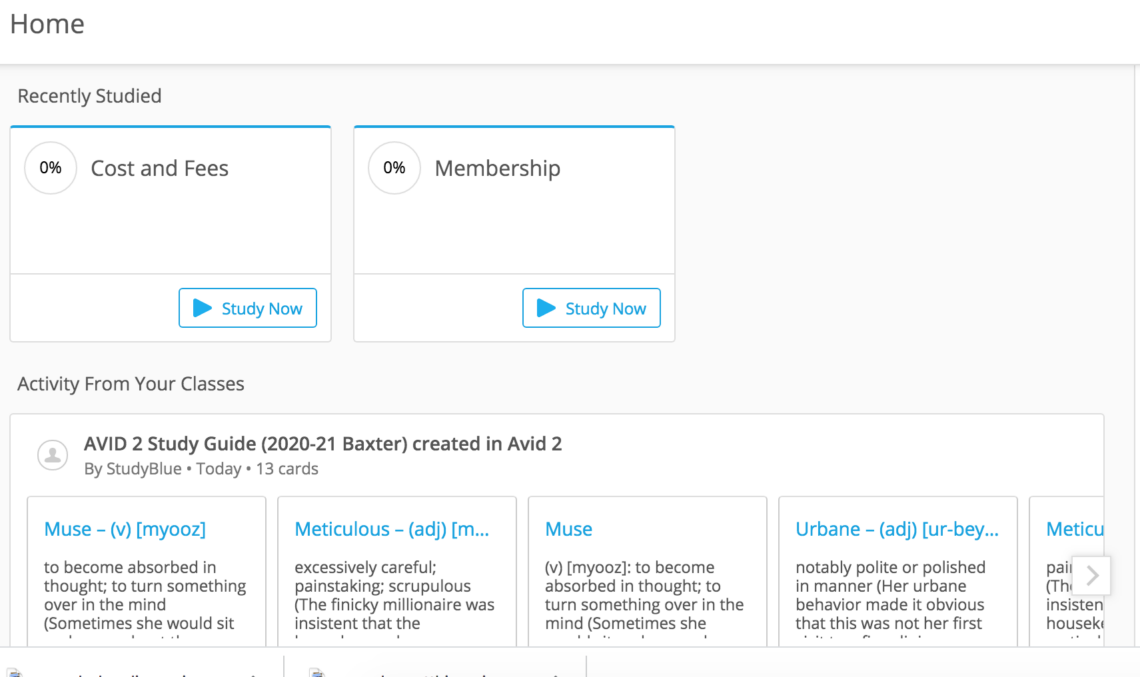
Task: Click the Membership 0% progress circle
Action: pos(394,168)
